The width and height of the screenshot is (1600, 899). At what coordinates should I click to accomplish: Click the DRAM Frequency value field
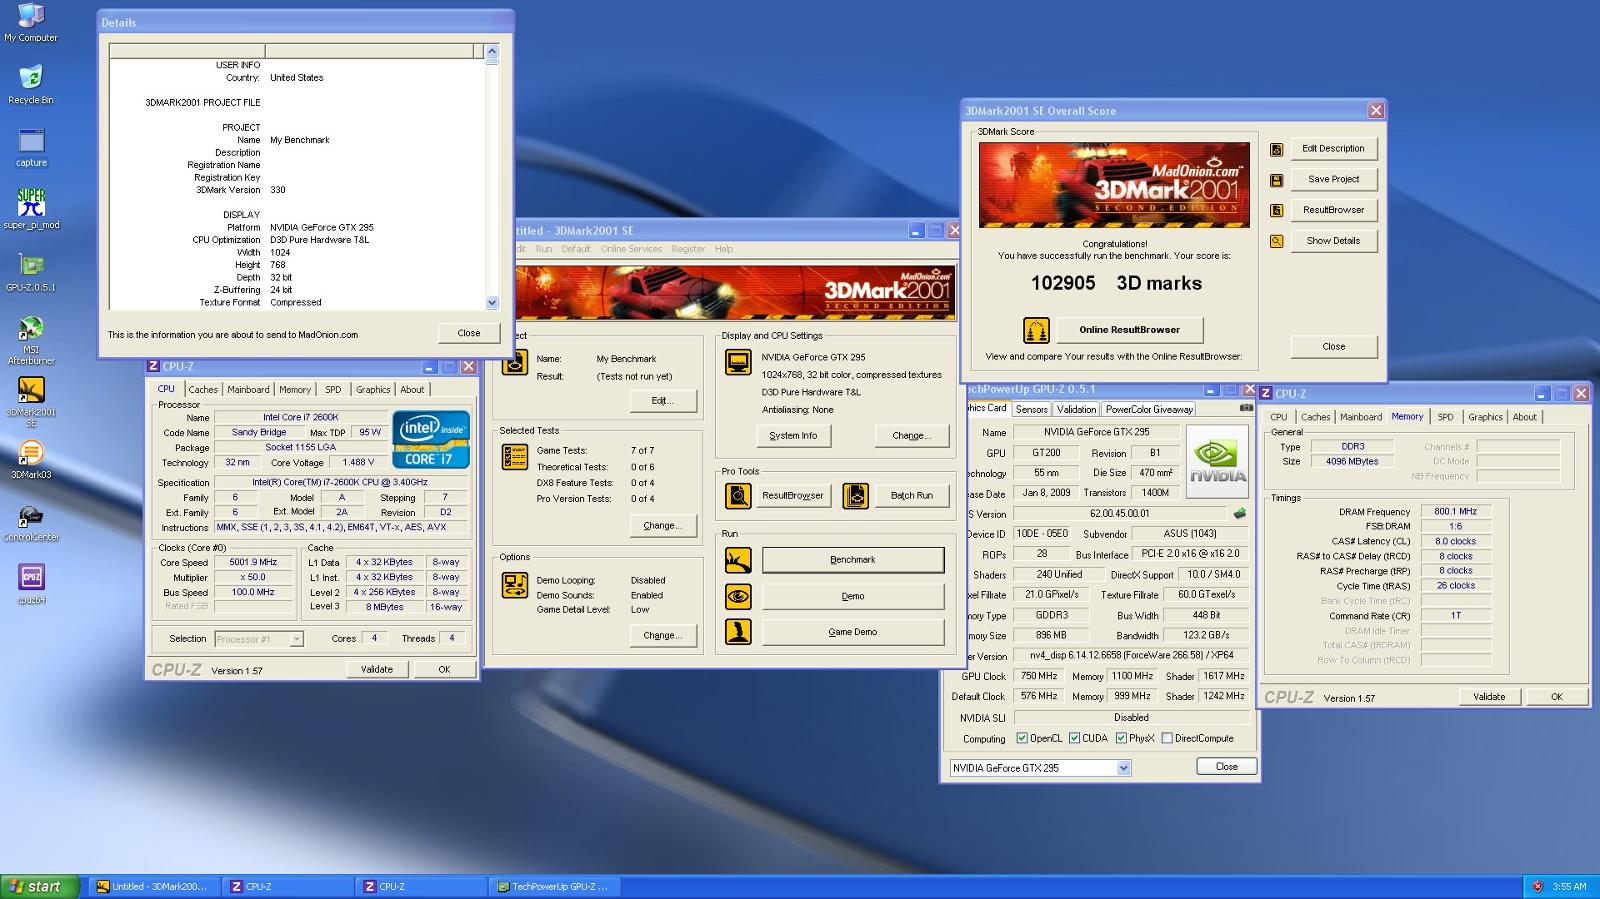[1455, 511]
